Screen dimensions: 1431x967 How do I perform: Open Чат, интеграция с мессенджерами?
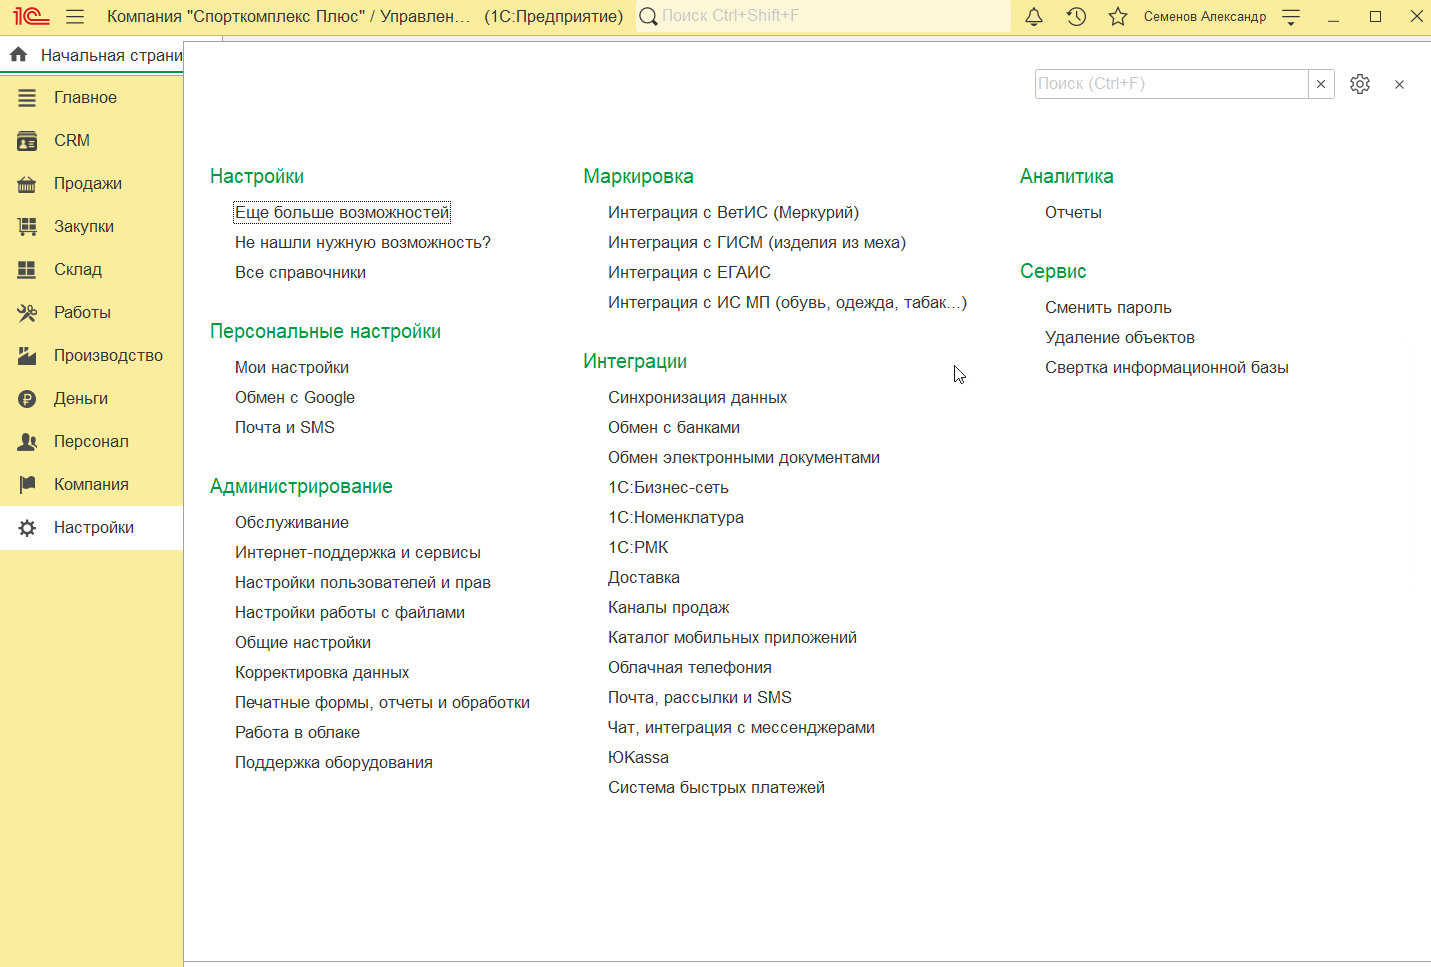tap(741, 727)
